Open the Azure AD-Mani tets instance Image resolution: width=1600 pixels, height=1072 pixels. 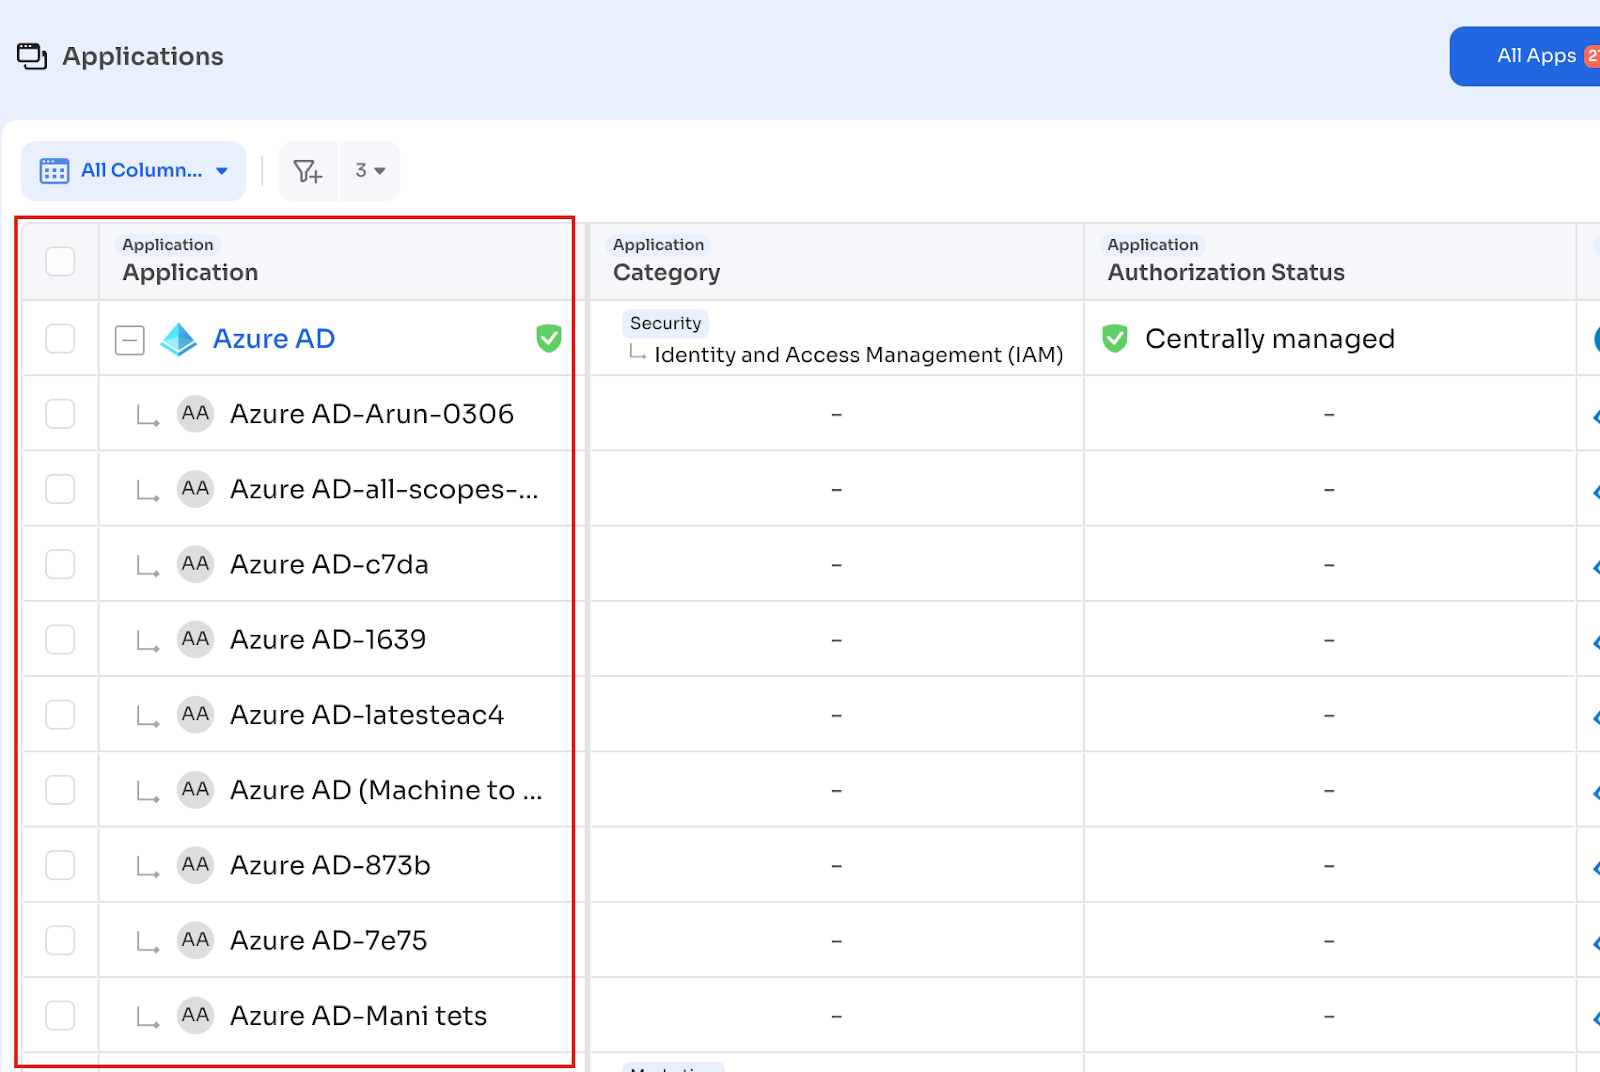tap(358, 1016)
